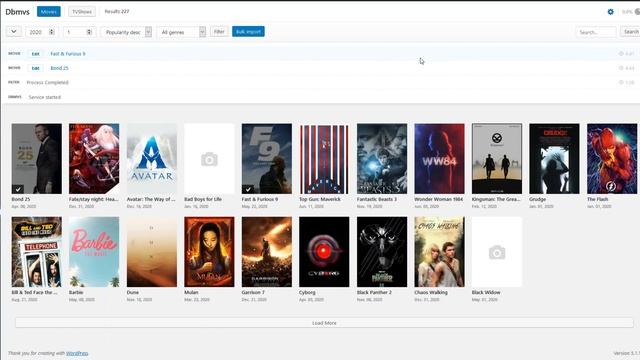Select the Bill & Ted Face the Music poster
Image resolution: width=640 pixels, height=360 pixels.
[37, 252]
